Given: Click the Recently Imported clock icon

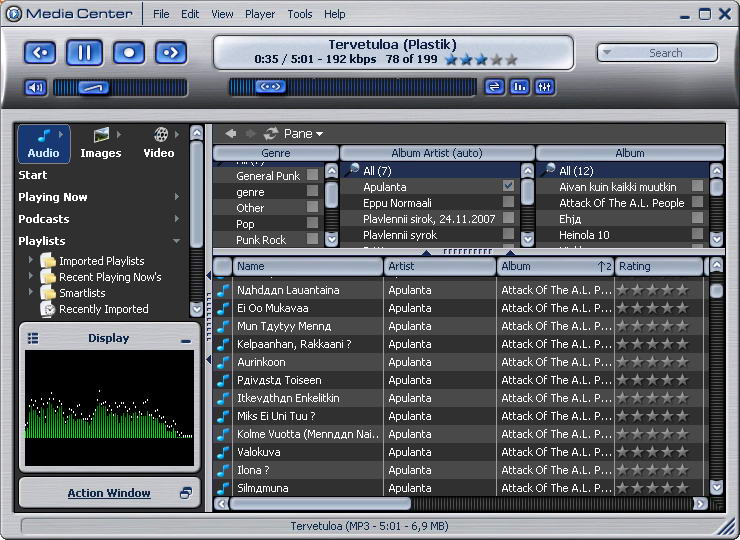Looking at the screenshot, I should click(x=48, y=309).
